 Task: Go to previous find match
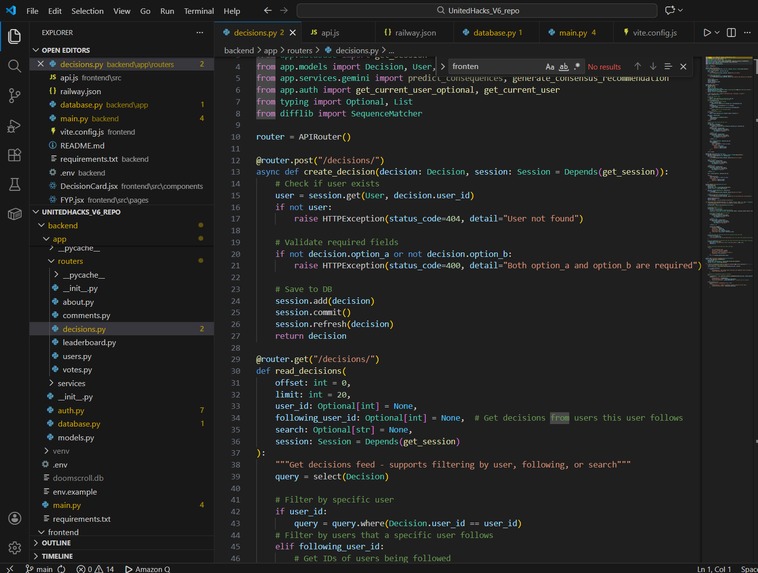pyautogui.click(x=638, y=66)
